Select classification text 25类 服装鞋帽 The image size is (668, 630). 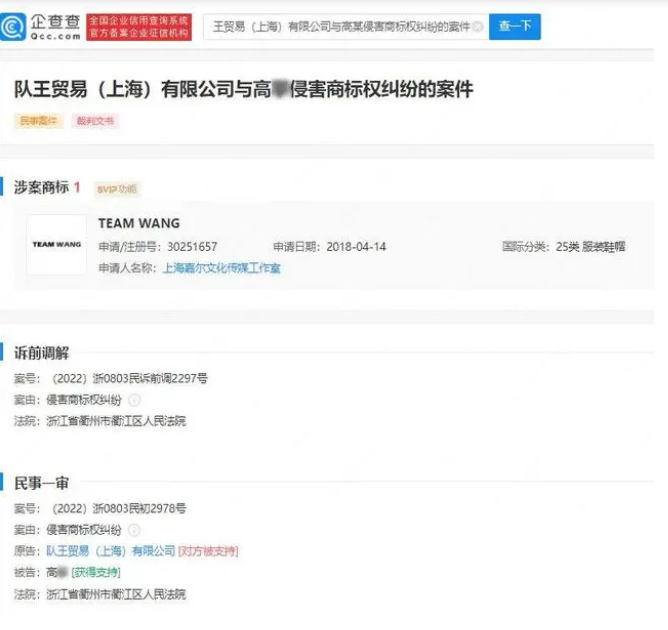pos(590,247)
